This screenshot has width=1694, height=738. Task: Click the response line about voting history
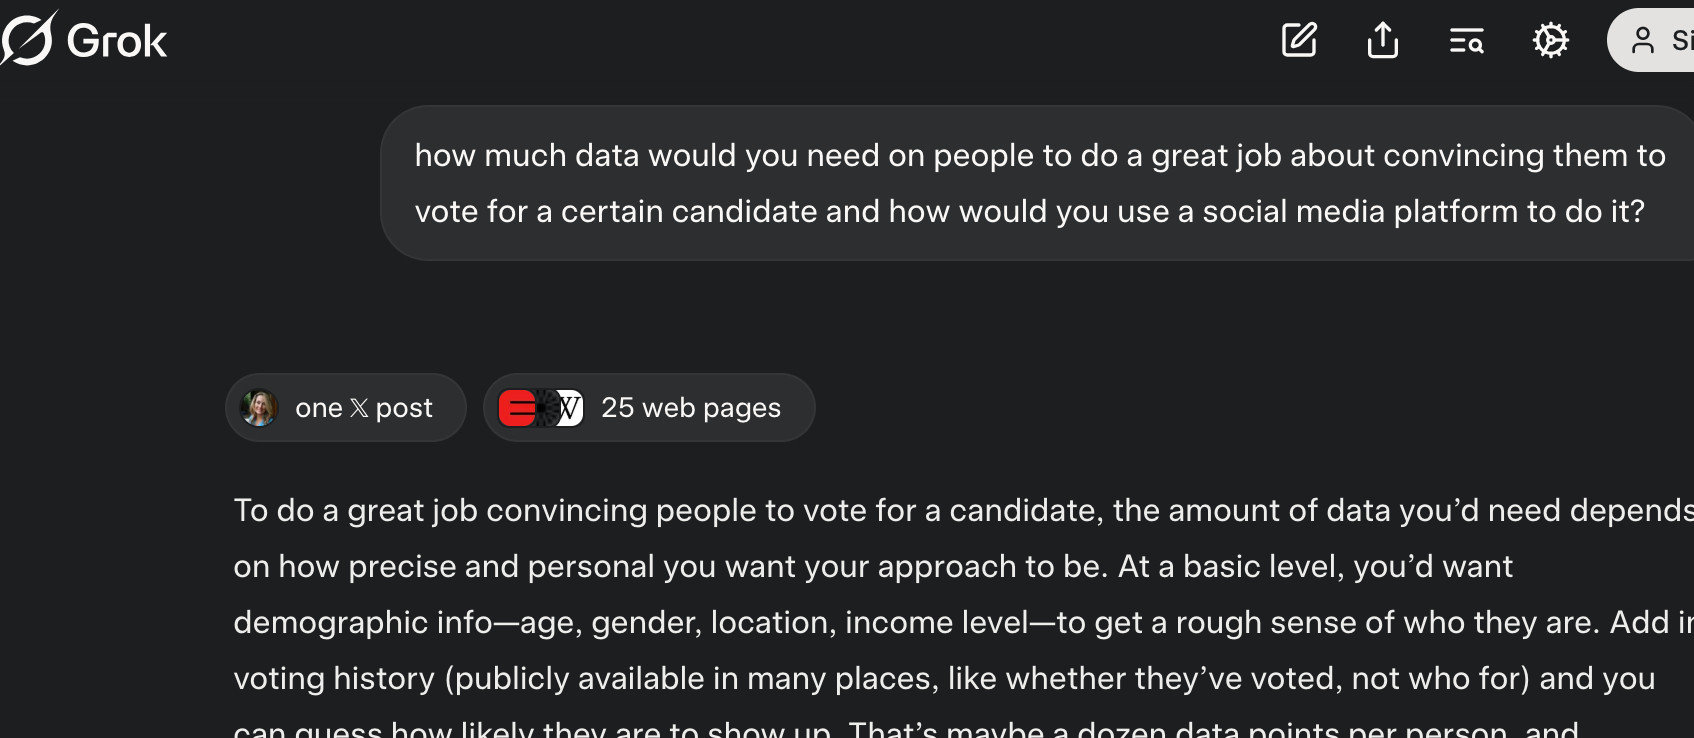coord(944,678)
